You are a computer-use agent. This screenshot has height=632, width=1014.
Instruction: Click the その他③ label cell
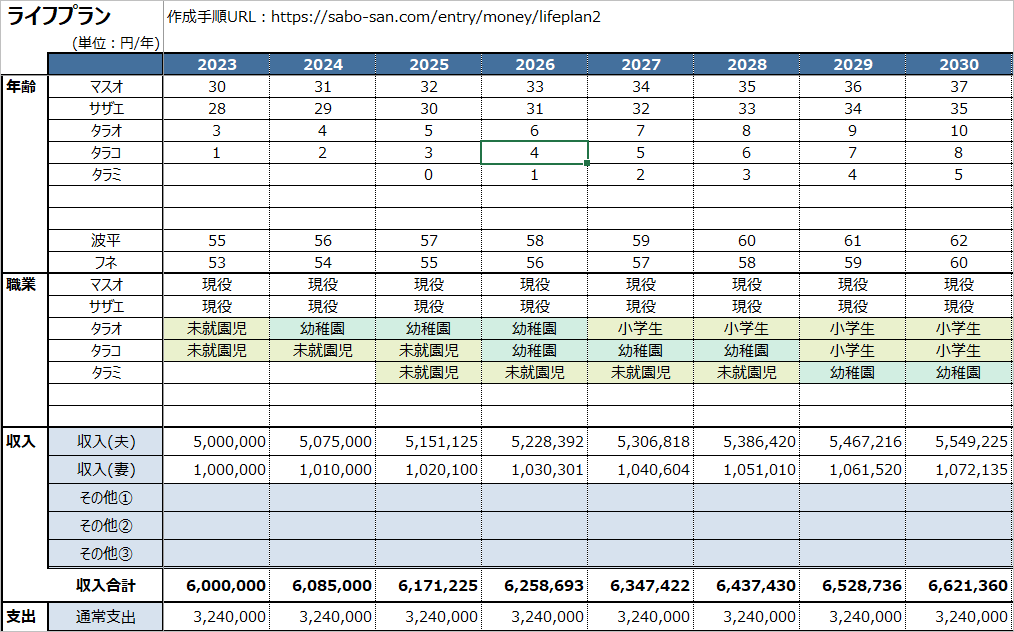pos(105,553)
